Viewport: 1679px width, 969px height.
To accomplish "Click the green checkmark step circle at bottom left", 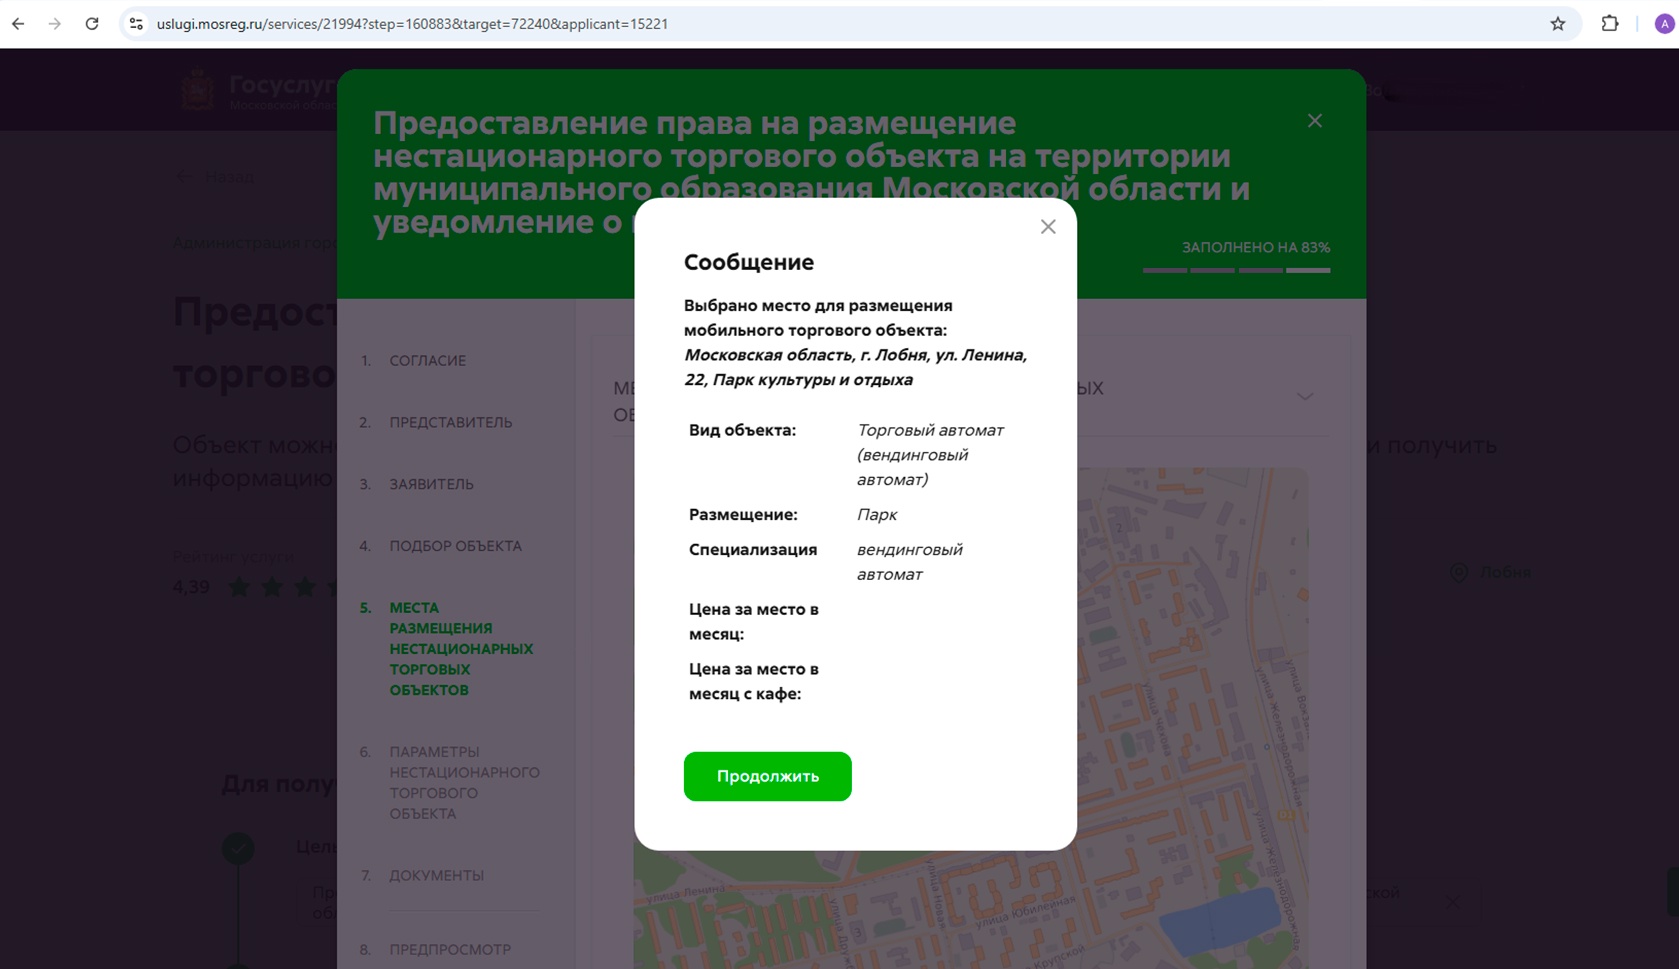I will click(x=238, y=848).
